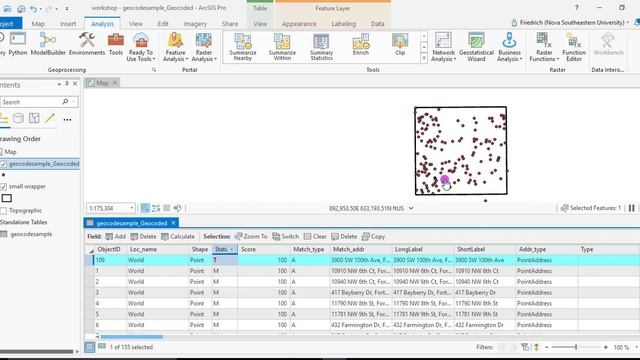Viewport: 640px width, 360px height.
Task: Open the Enrich tool
Action: [361, 44]
